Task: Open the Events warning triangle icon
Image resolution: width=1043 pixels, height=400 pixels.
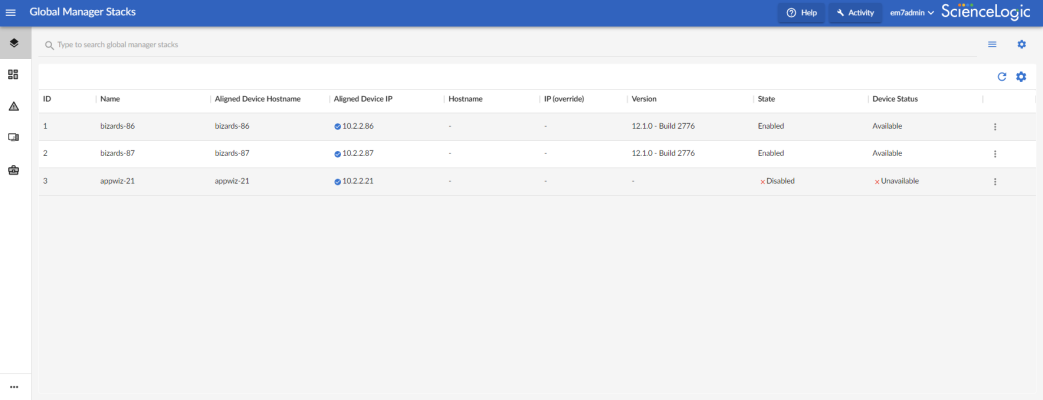Action: [x=14, y=106]
